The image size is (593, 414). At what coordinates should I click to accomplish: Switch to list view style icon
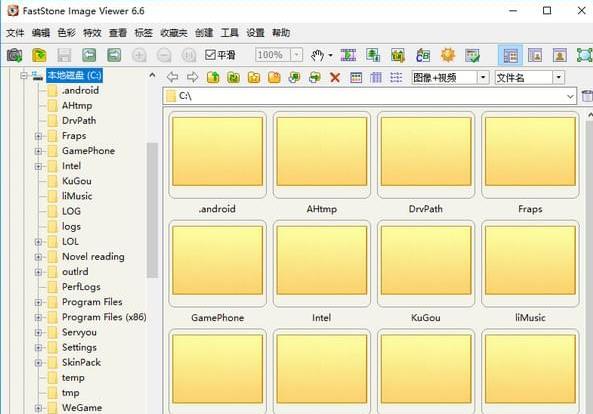pyautogui.click(x=396, y=78)
